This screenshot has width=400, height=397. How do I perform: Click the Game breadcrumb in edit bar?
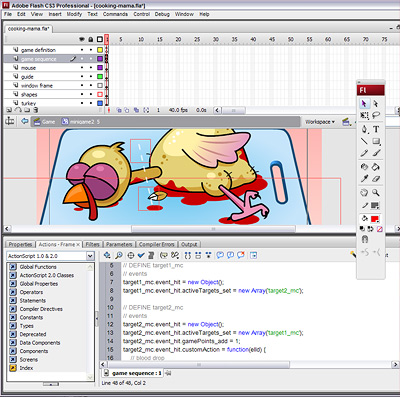[44, 122]
